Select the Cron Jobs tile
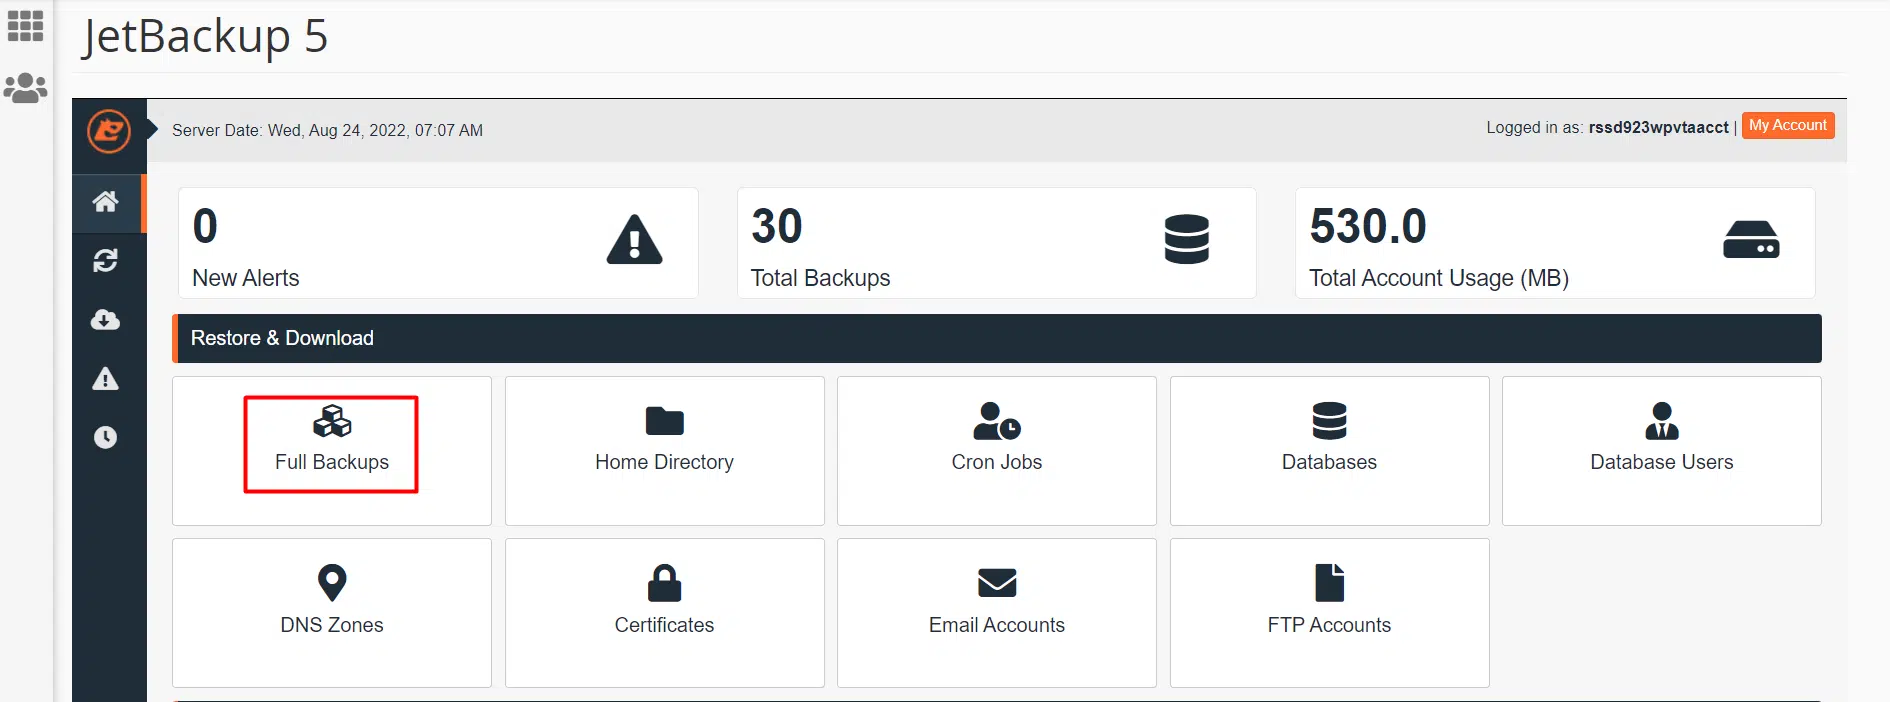The image size is (1890, 702). point(996,450)
